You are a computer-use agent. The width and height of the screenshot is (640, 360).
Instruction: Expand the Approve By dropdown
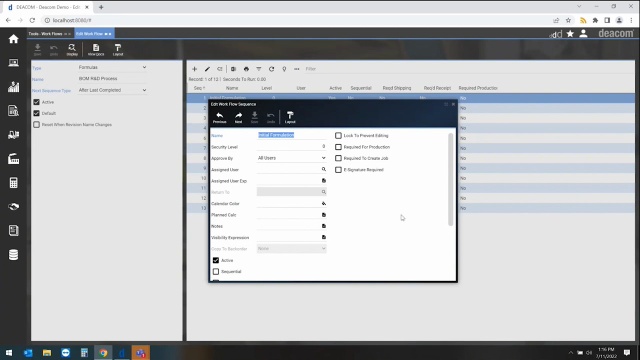pyautogui.click(x=291, y=158)
